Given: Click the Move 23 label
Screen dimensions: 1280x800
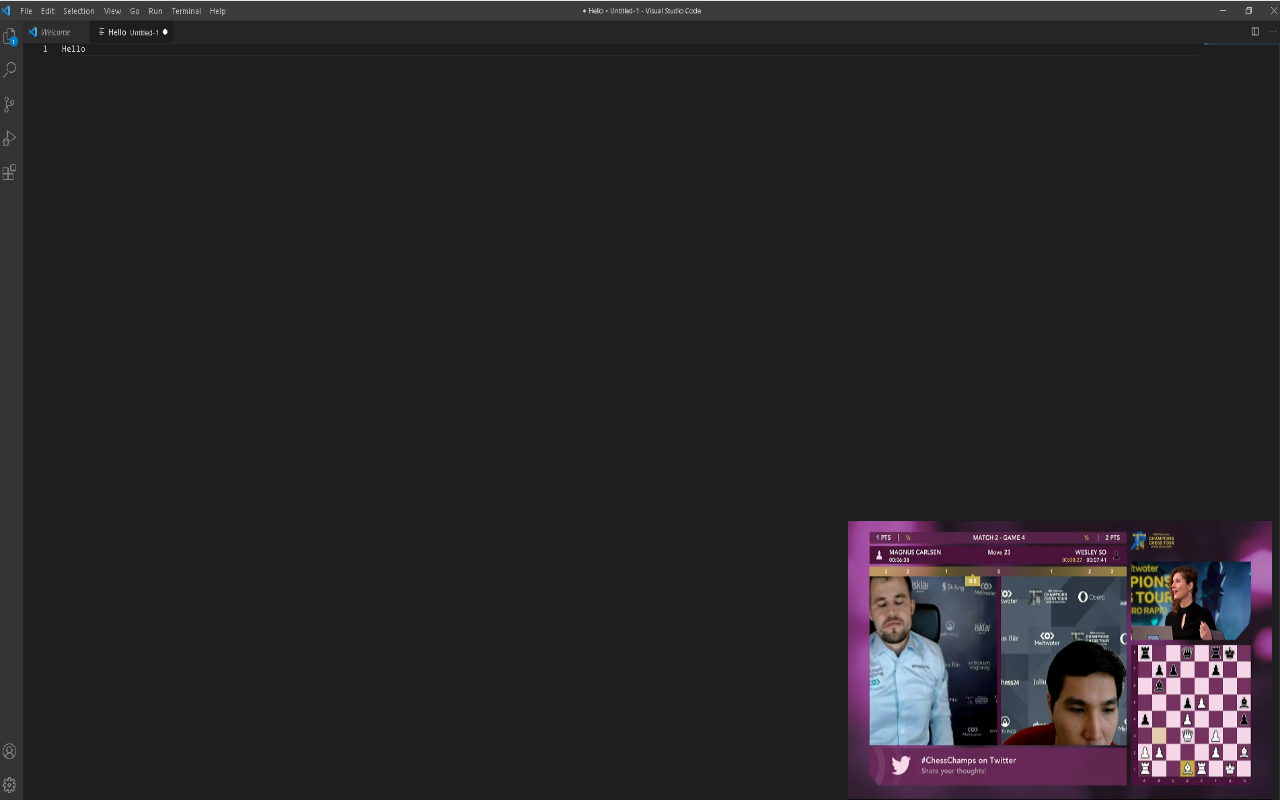Looking at the screenshot, I should click(x=998, y=552).
